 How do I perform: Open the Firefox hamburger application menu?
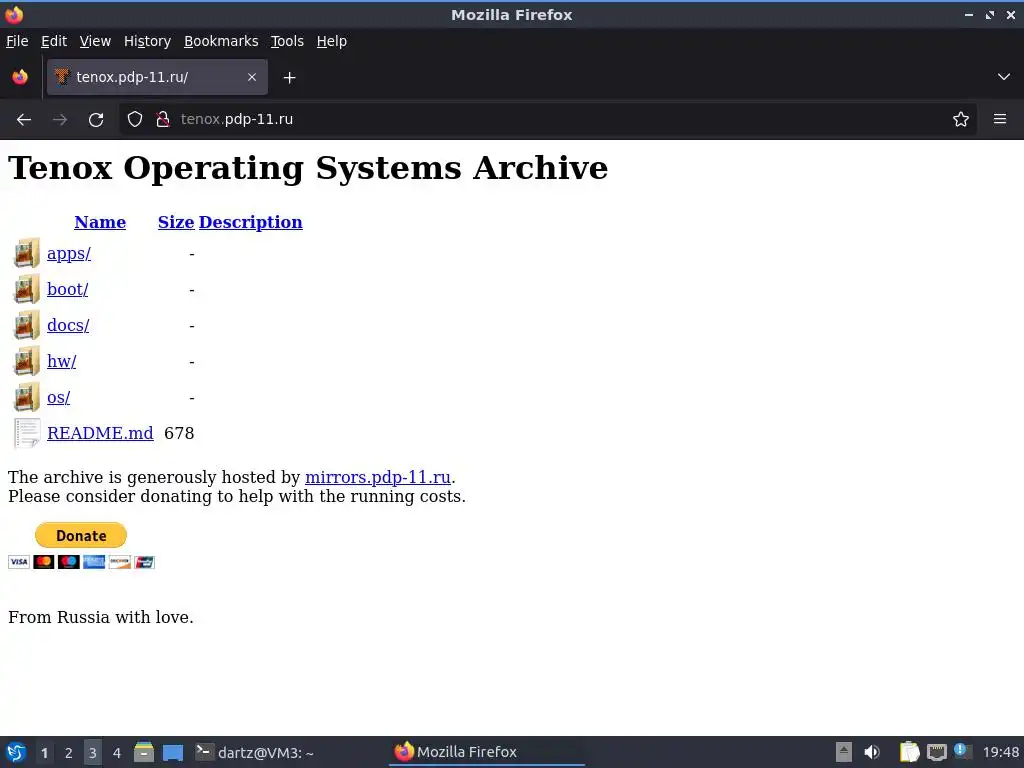click(x=1000, y=120)
